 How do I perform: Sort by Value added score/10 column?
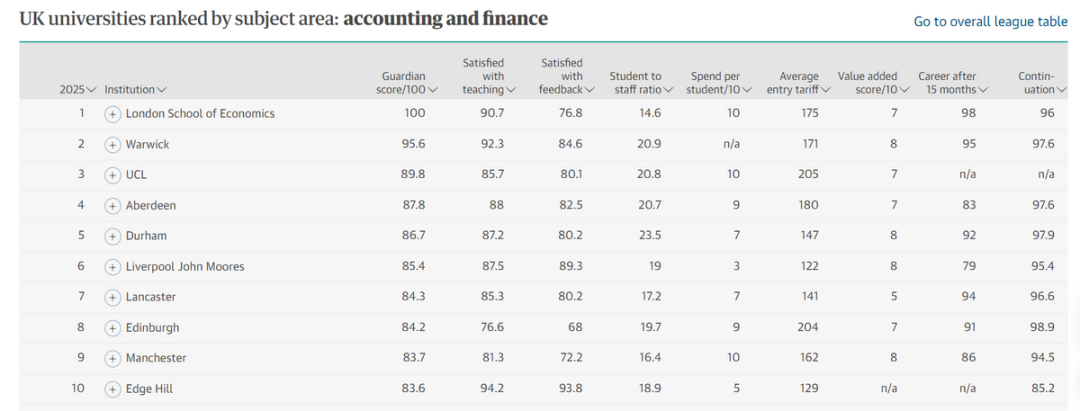pyautogui.click(x=873, y=83)
